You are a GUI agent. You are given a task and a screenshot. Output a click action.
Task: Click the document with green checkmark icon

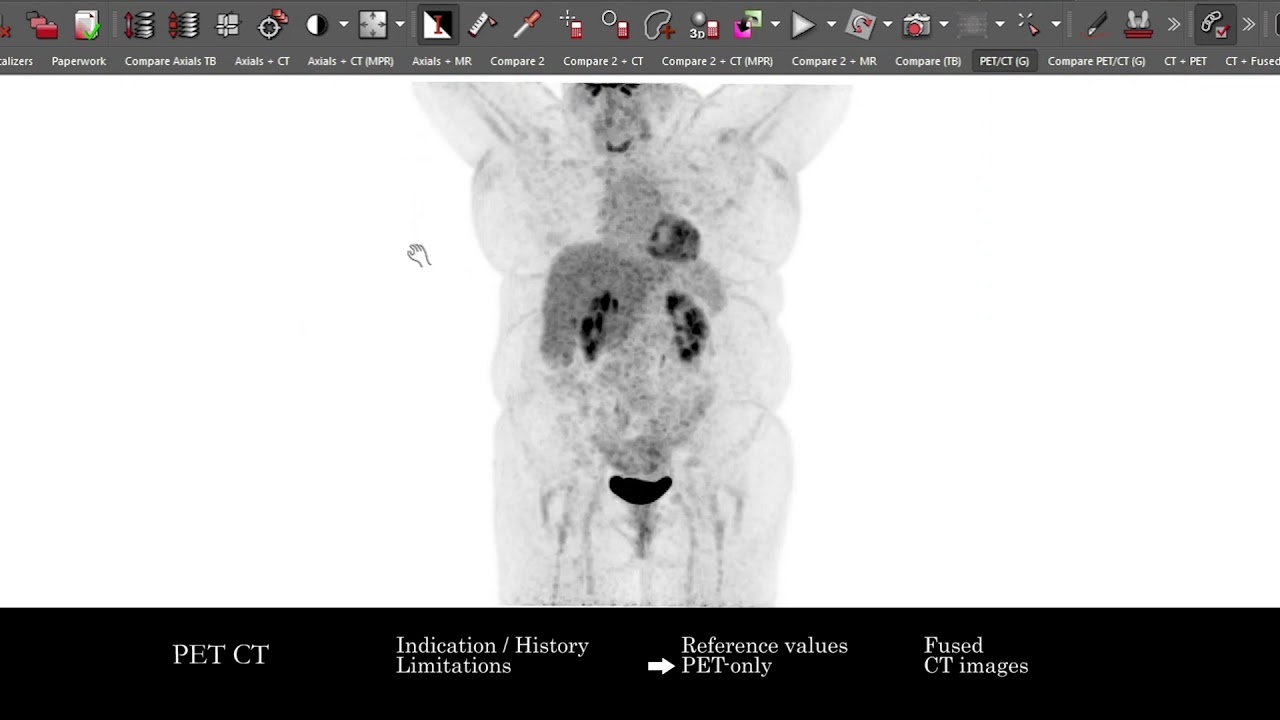click(87, 25)
